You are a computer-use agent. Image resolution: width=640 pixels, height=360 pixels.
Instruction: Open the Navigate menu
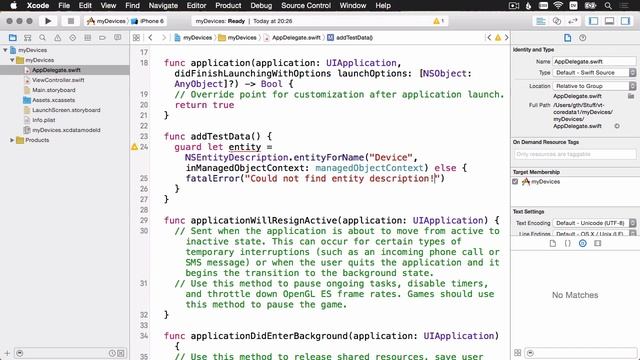pos(163,5)
